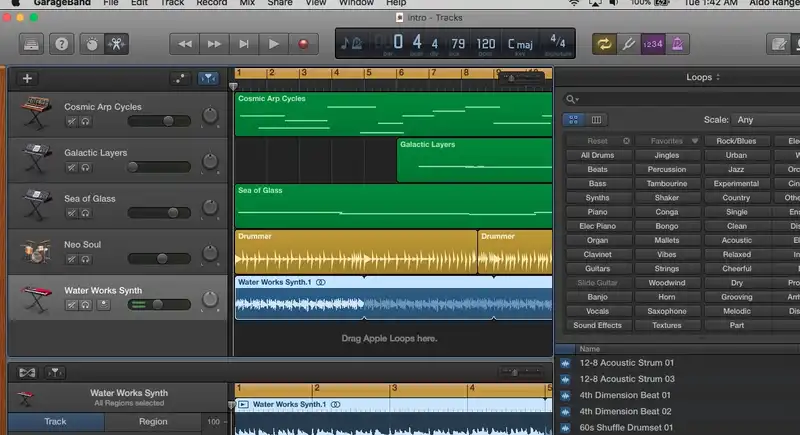
Task: Filter loops by Saxophone
Action: click(667, 311)
